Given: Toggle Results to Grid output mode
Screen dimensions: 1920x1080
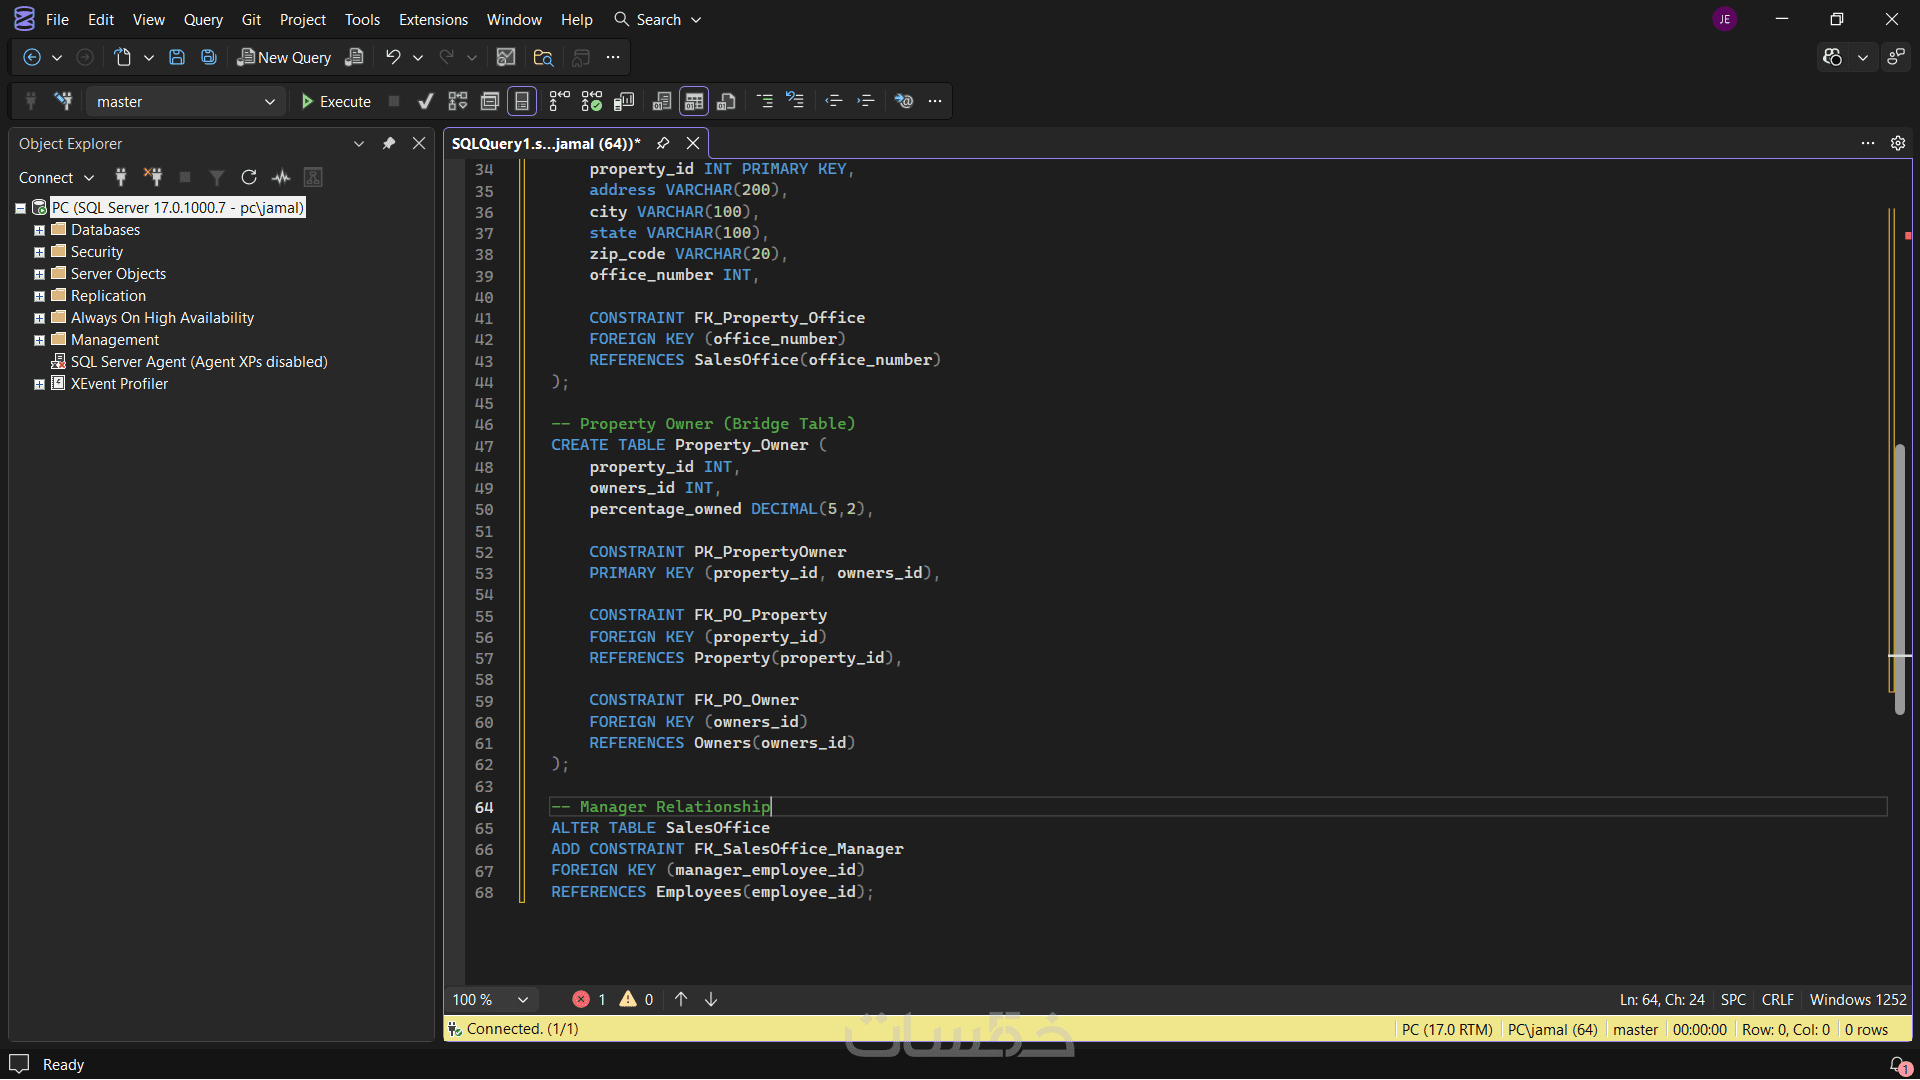Looking at the screenshot, I should pyautogui.click(x=693, y=101).
